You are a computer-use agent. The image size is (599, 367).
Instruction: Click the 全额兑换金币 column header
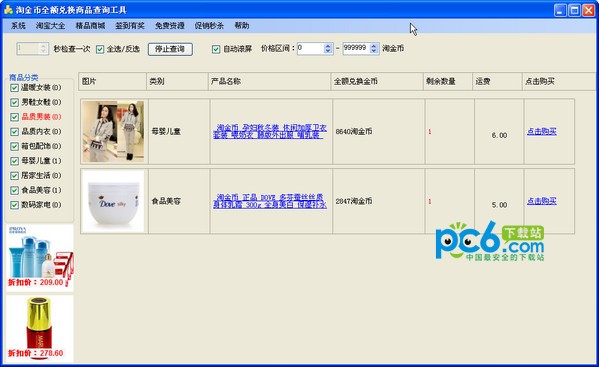click(x=377, y=81)
